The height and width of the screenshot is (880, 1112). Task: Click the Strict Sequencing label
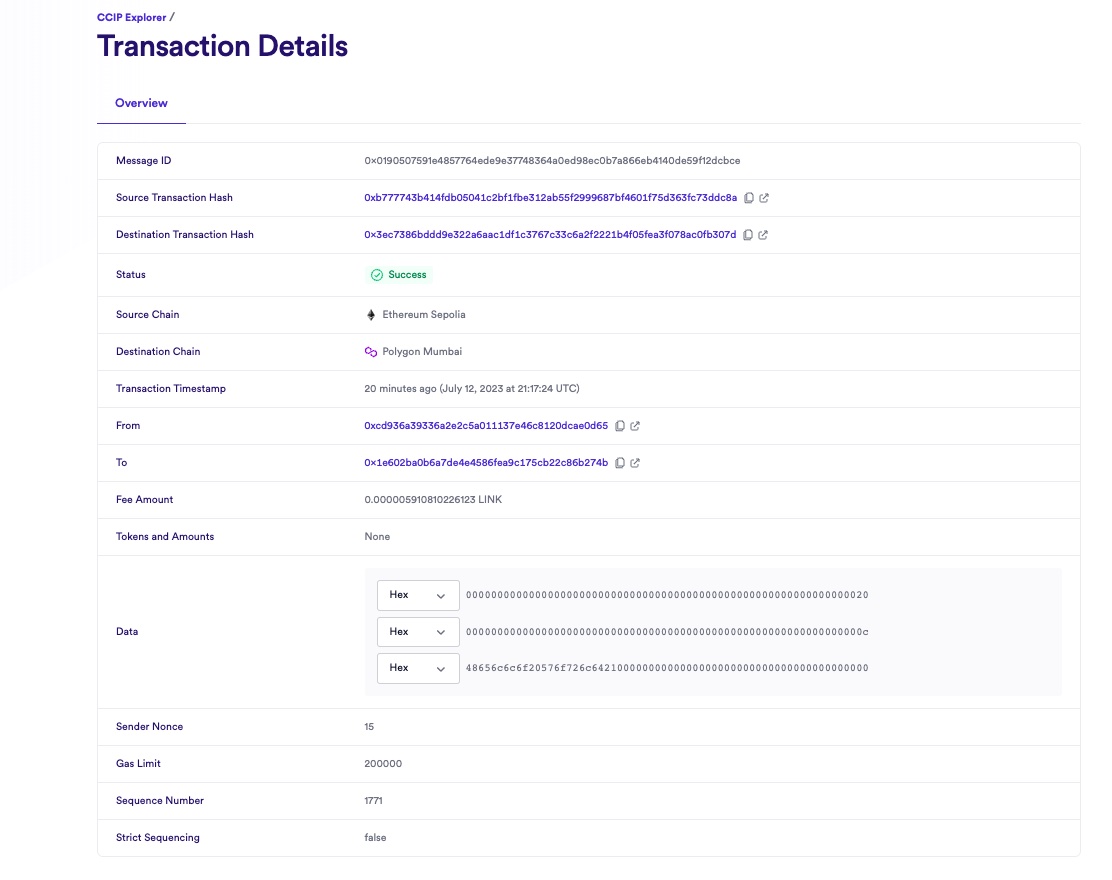pos(157,837)
